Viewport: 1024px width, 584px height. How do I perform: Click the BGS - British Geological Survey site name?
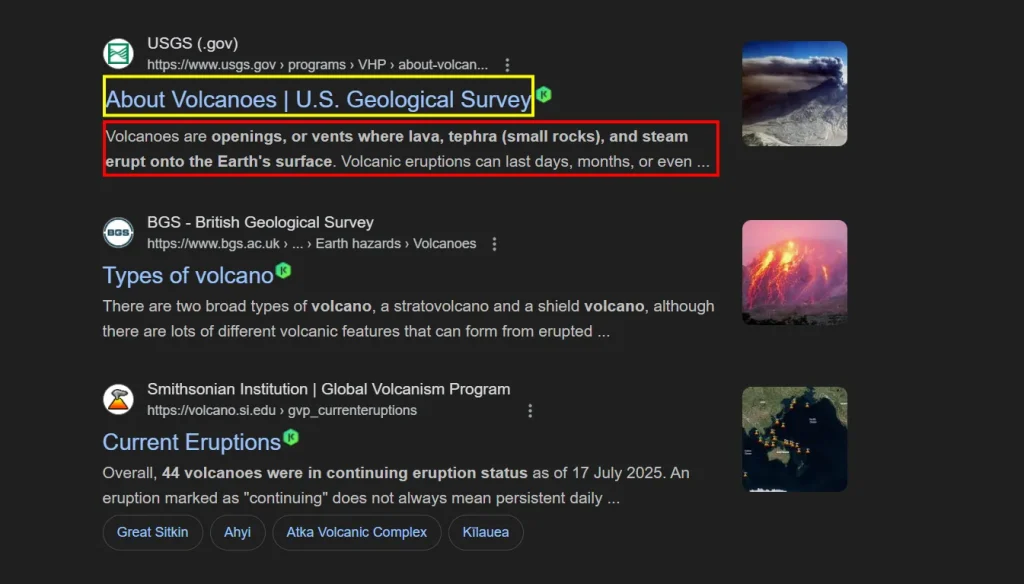coord(260,222)
